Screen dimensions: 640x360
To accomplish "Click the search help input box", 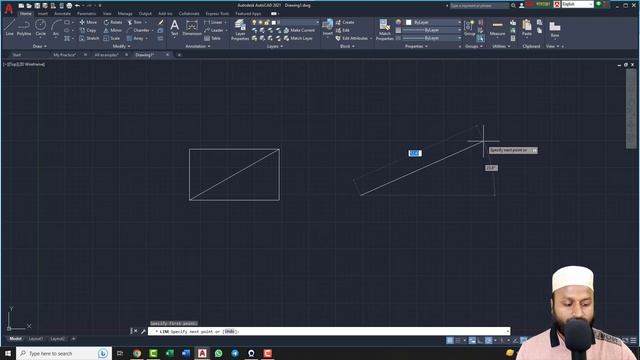I will [x=480, y=6].
